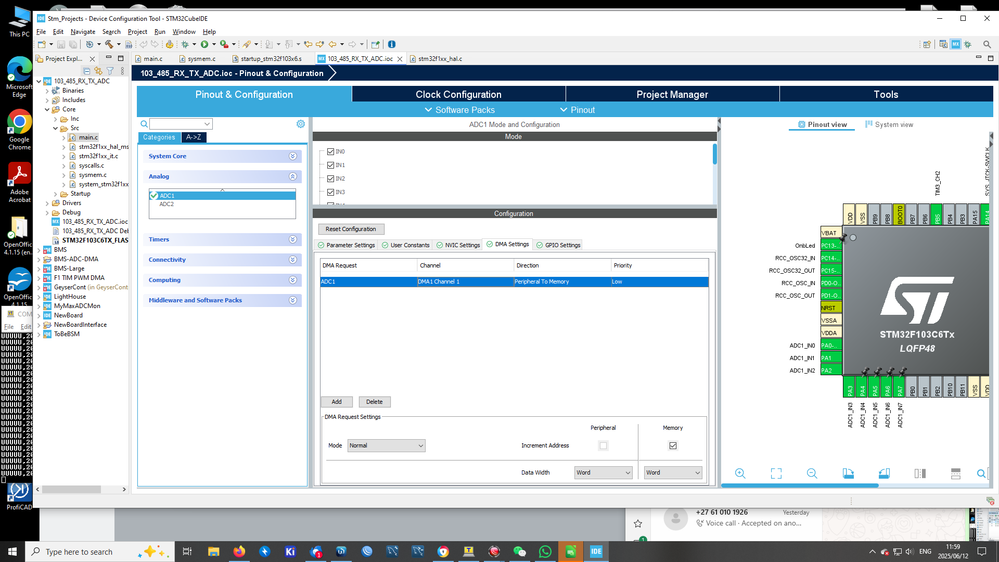This screenshot has width=999, height=562.
Task: Open Peripheral data width dropdown
Action: point(603,473)
